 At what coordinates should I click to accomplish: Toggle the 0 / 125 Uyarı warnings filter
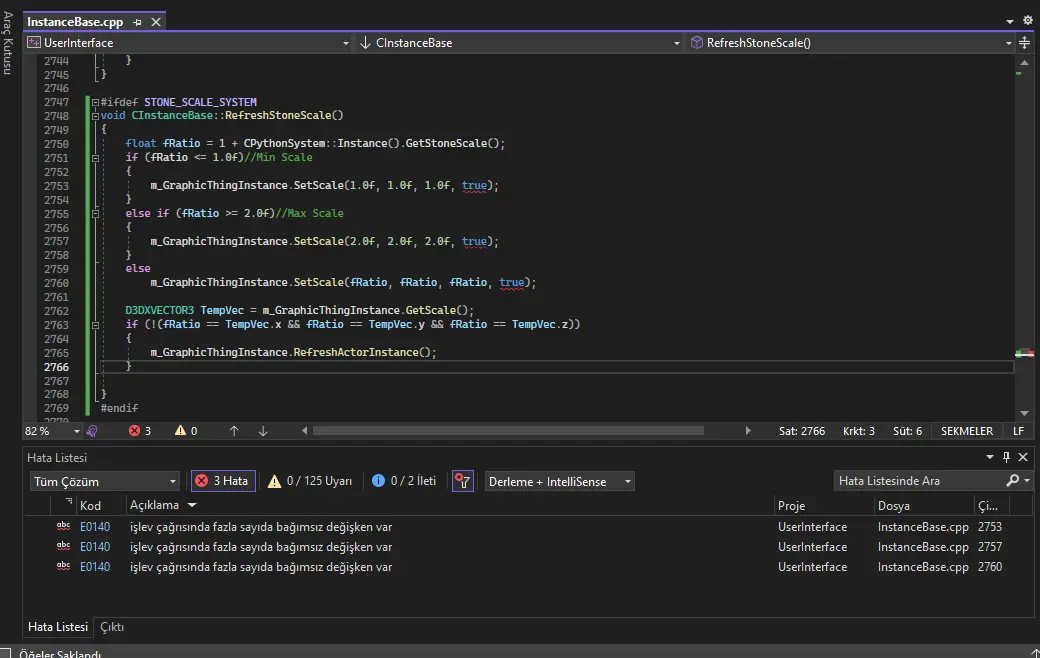(x=310, y=481)
